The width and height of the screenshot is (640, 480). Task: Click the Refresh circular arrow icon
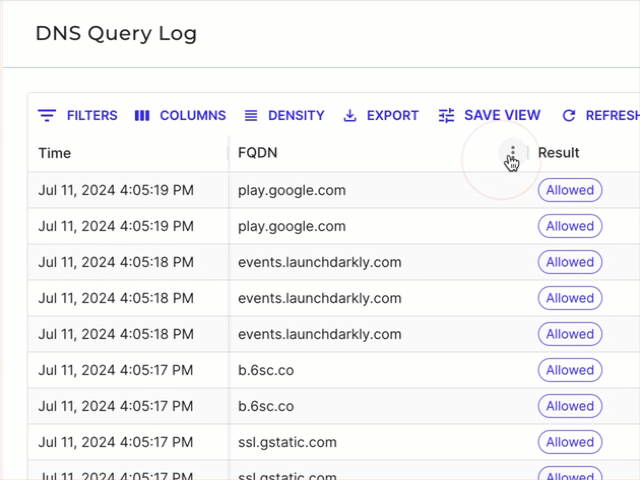click(x=569, y=116)
